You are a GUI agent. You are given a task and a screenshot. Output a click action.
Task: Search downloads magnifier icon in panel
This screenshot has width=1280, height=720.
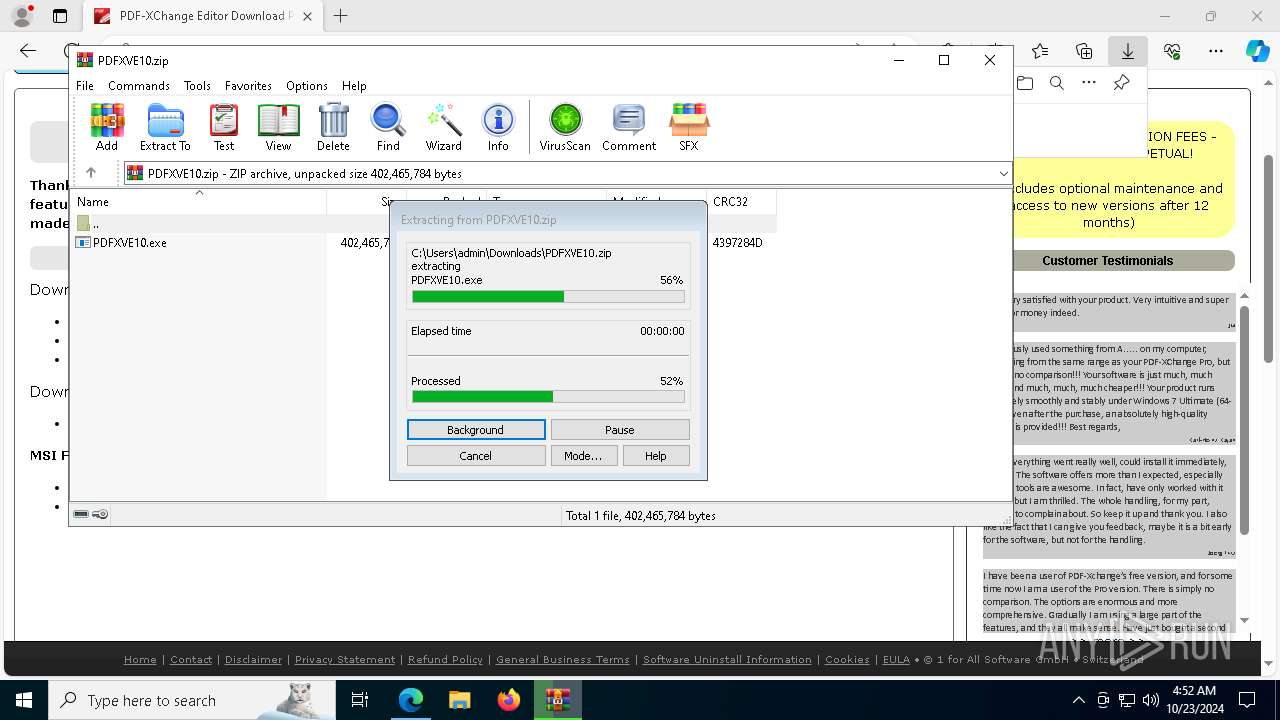(1057, 83)
